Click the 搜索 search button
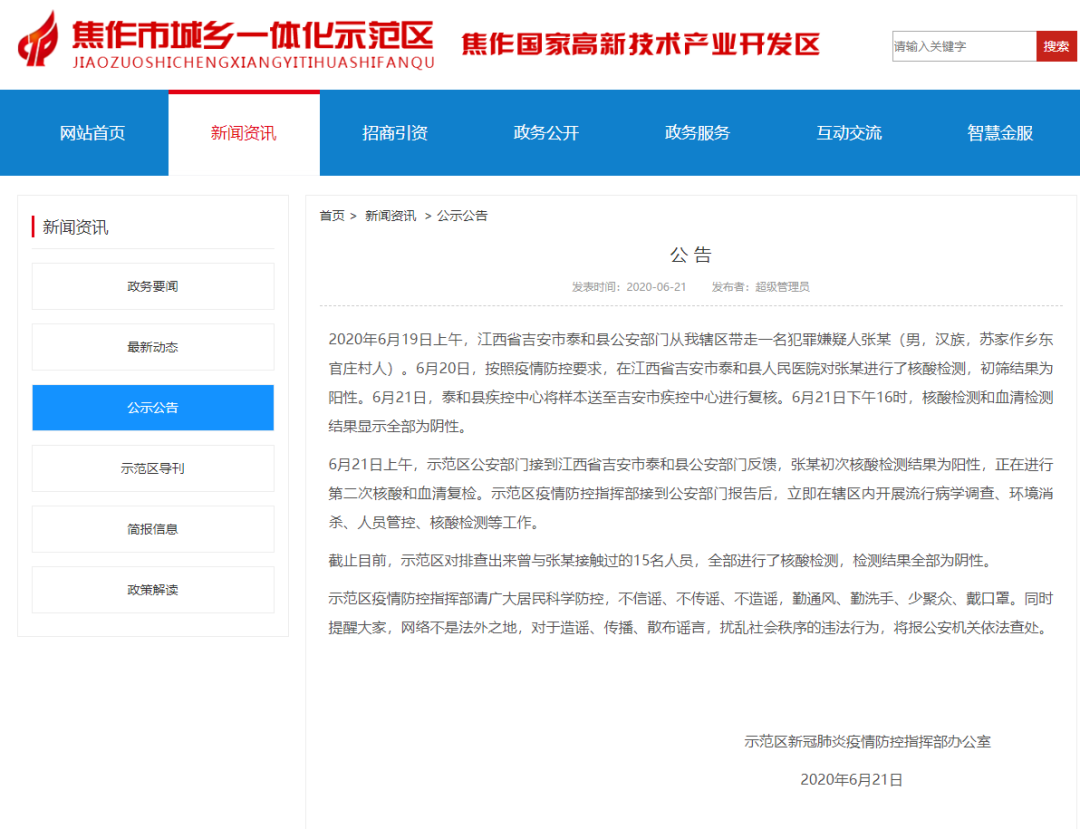Screen dimensions: 1080x829 1056,46
